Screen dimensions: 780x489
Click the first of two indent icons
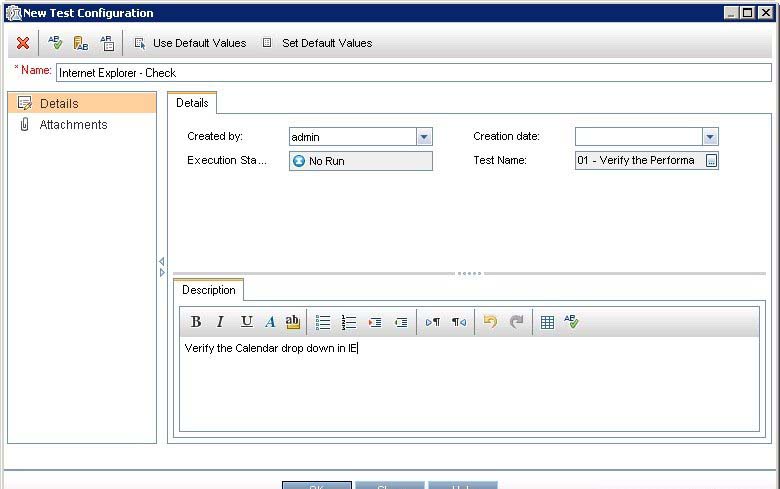[375, 322]
